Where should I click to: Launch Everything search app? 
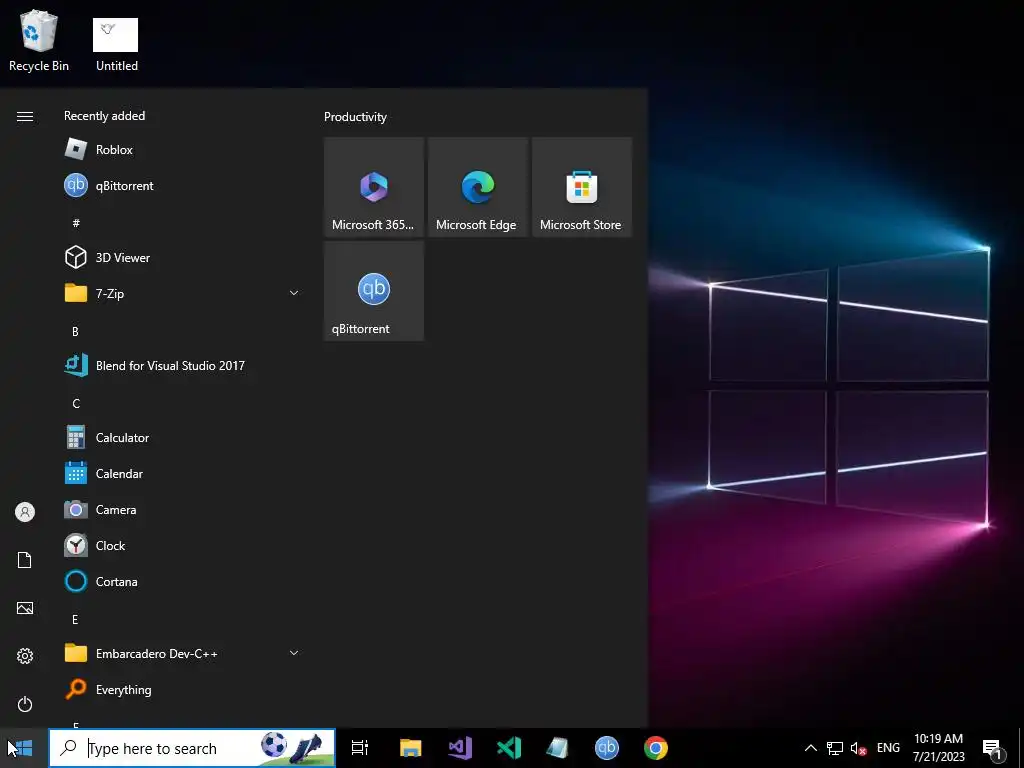tap(183, 690)
